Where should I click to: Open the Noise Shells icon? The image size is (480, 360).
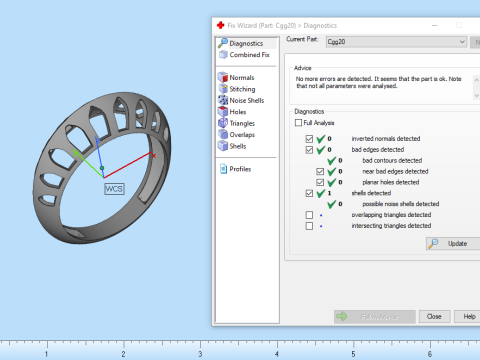[x=223, y=100]
